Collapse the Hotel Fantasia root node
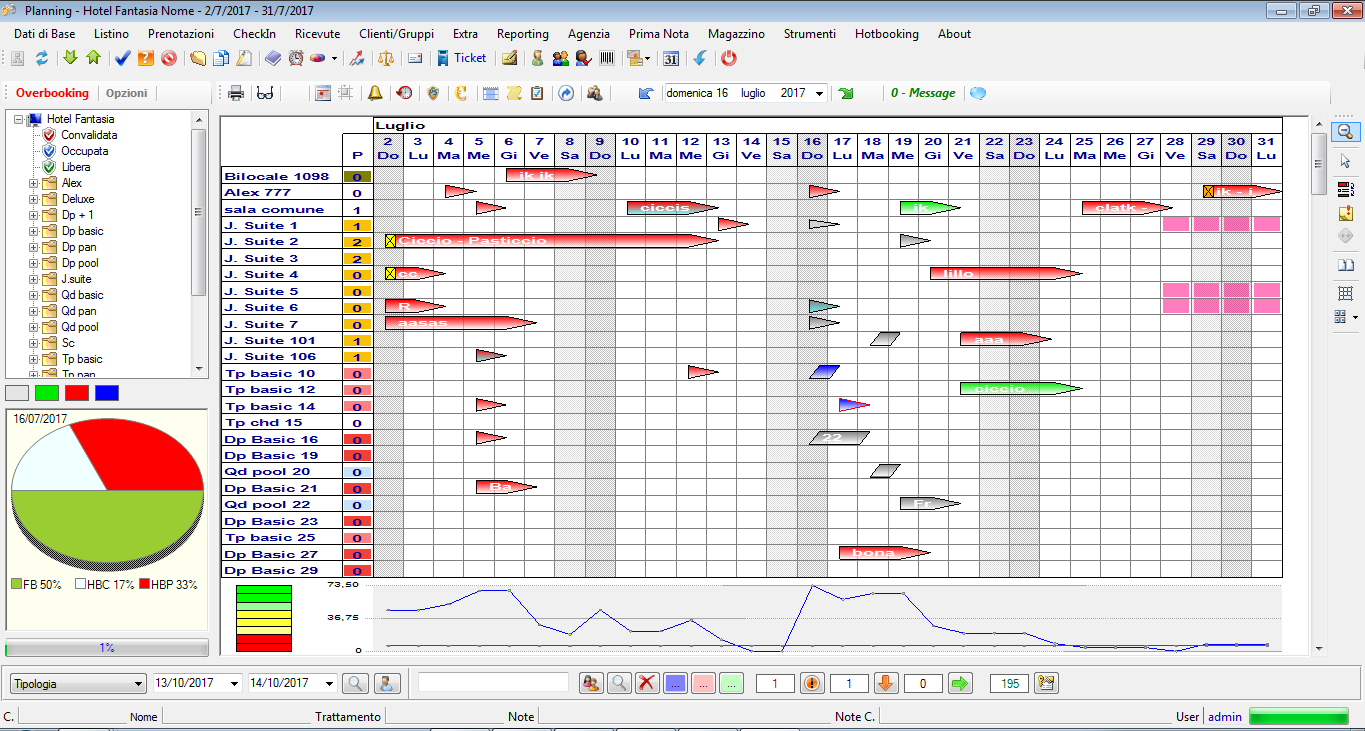 [18, 119]
